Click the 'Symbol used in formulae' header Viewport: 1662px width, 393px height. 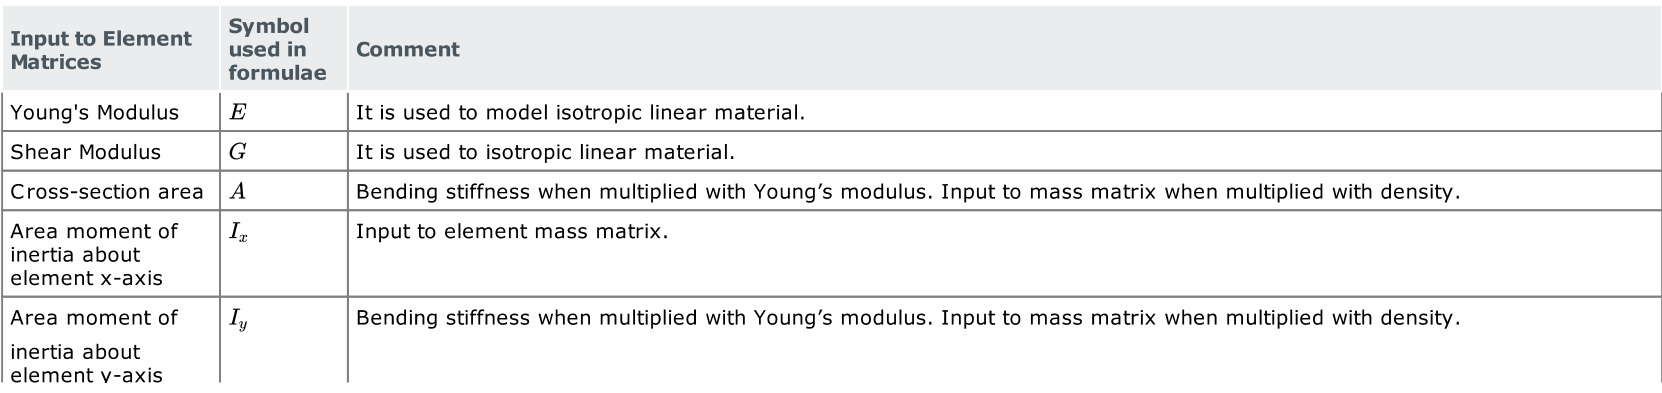tap(277, 49)
